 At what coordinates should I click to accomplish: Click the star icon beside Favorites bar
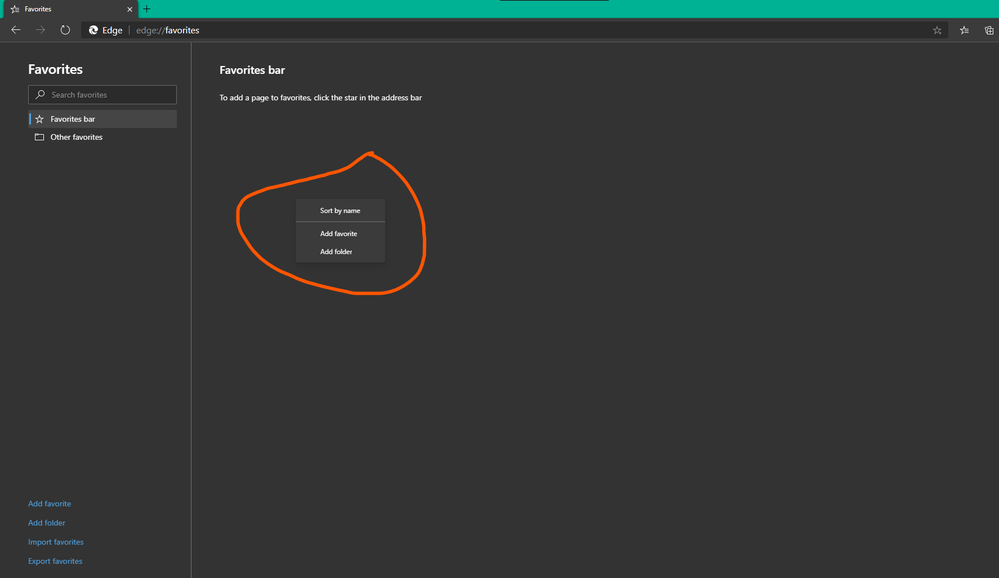click(38, 118)
